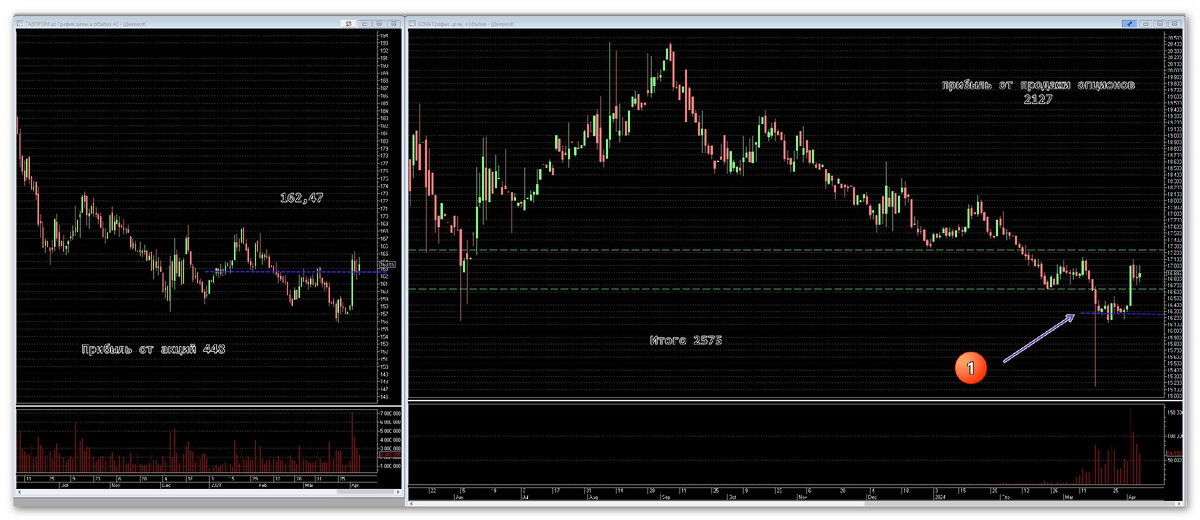Image resolution: width=1200 pixels, height=520 pixels.
Task: Minimize the right chart window
Action: point(1145,24)
